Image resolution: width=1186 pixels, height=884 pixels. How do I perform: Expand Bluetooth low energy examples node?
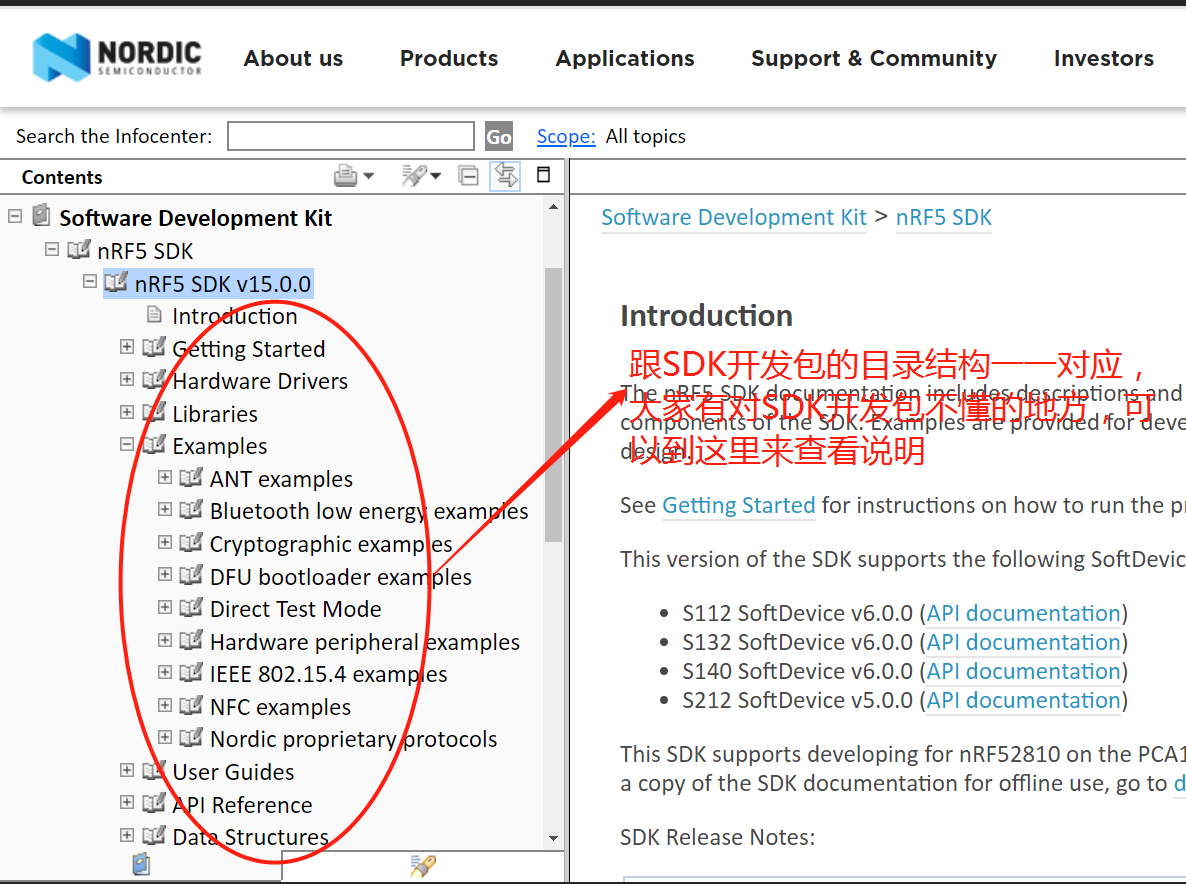(x=165, y=509)
